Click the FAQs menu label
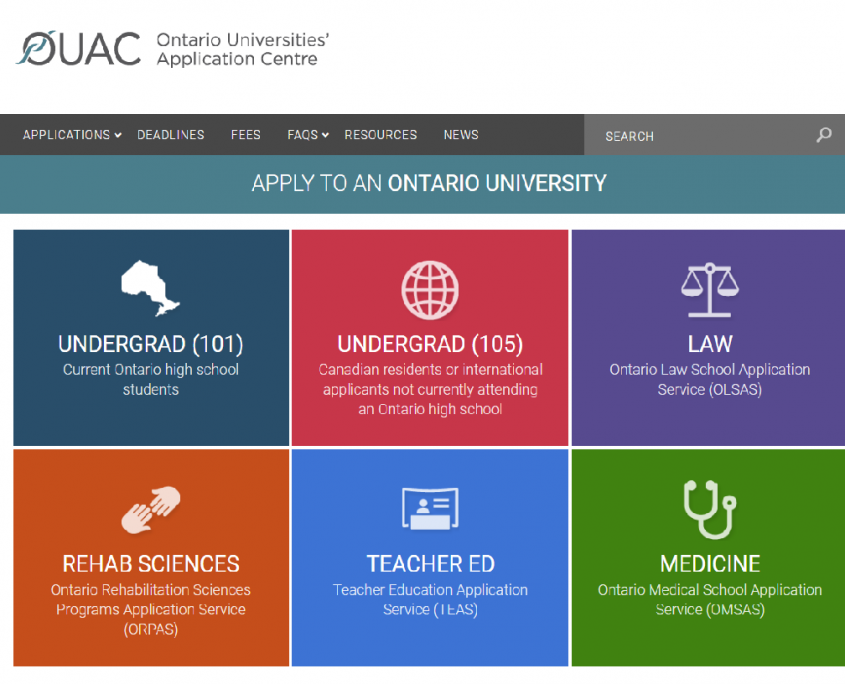The height and width of the screenshot is (684, 845). [303, 135]
